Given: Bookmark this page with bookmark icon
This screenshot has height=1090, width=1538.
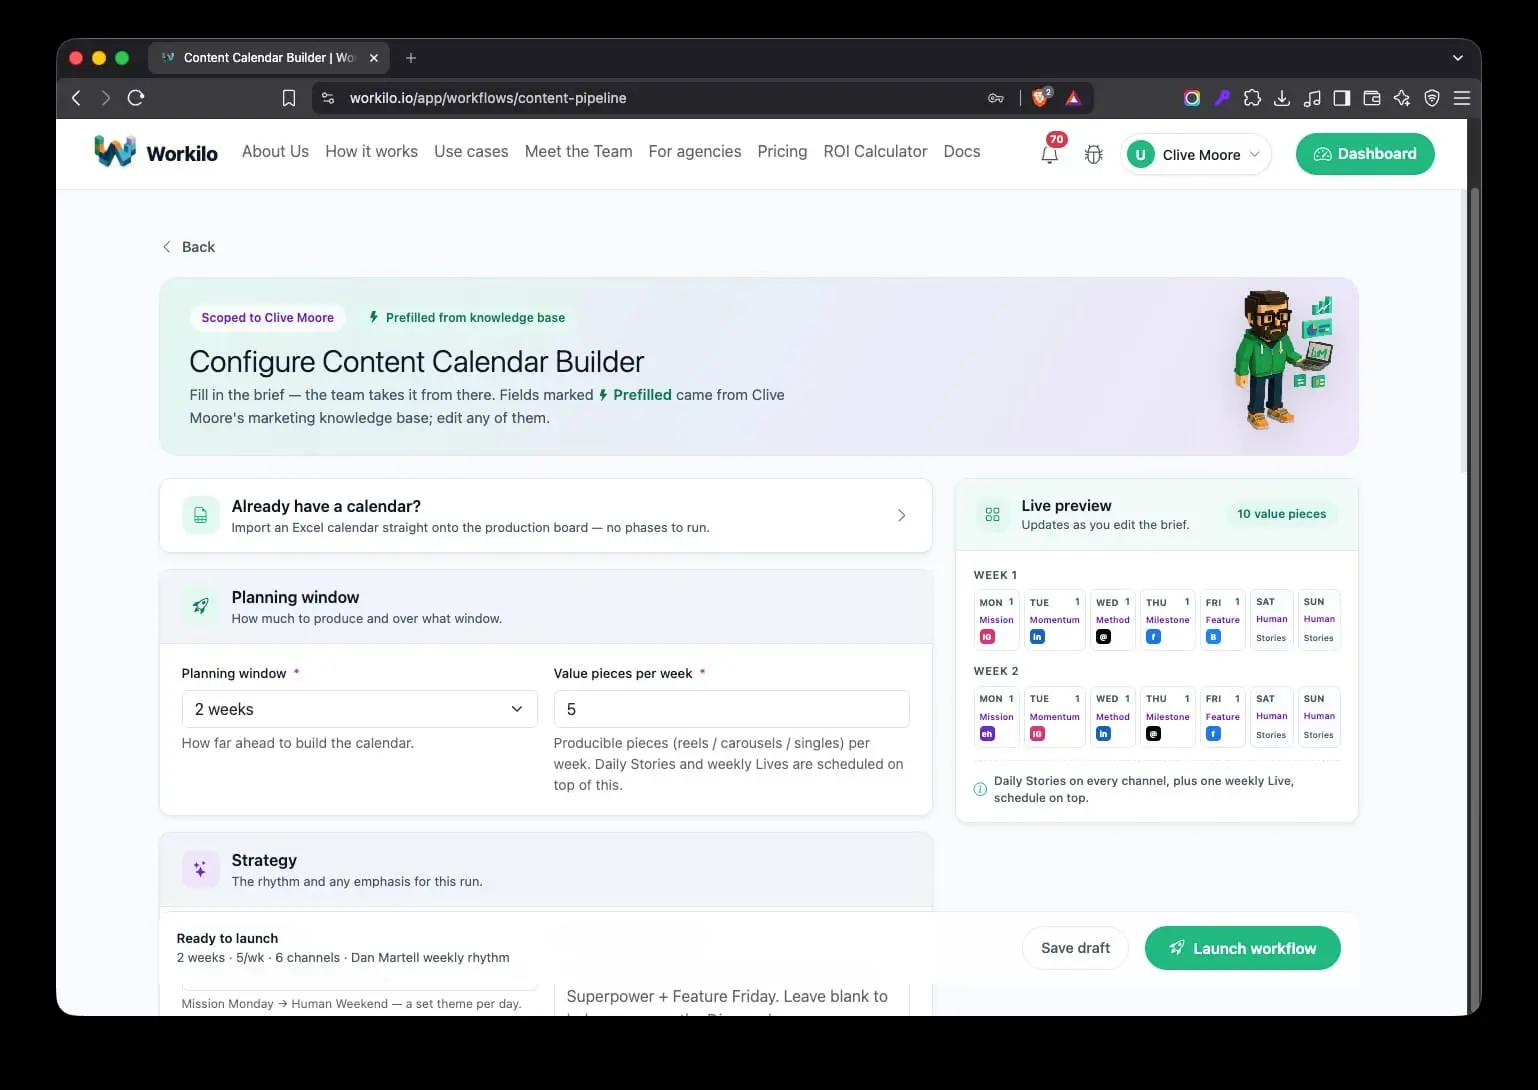Looking at the screenshot, I should pyautogui.click(x=289, y=98).
